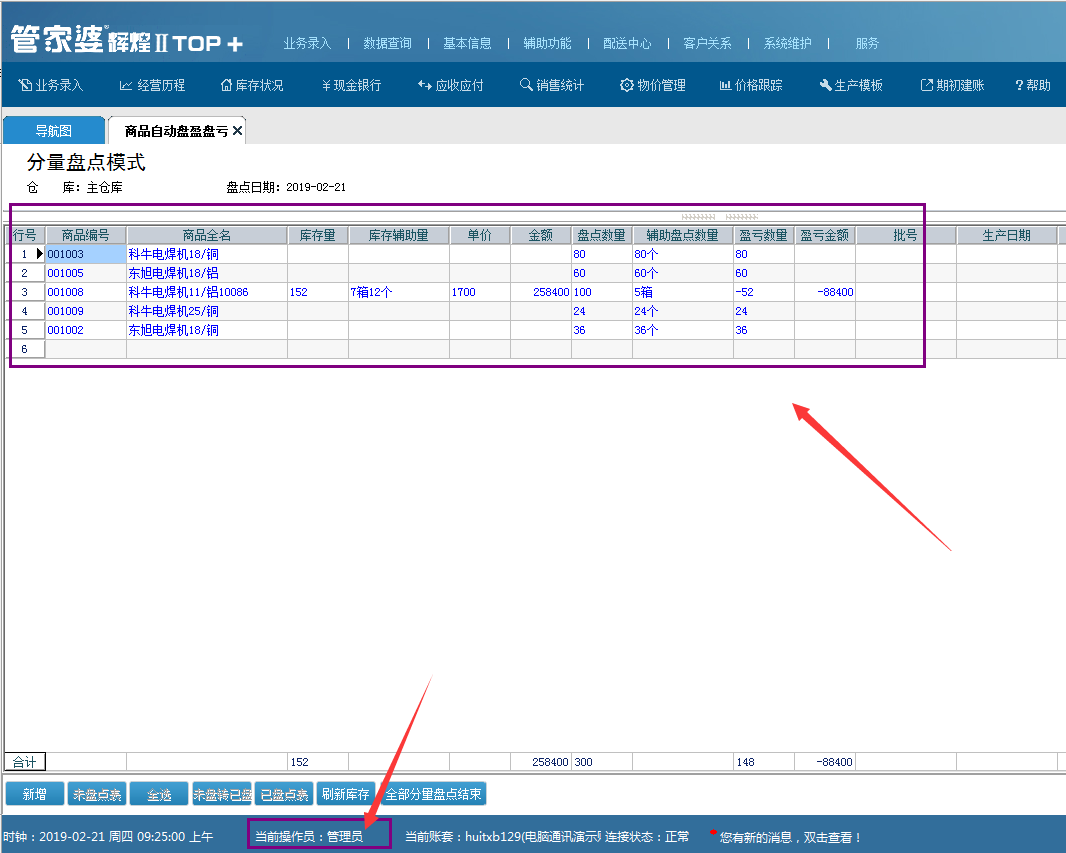Open the 系统维护 top menu
This screenshot has width=1066, height=853.
click(787, 44)
